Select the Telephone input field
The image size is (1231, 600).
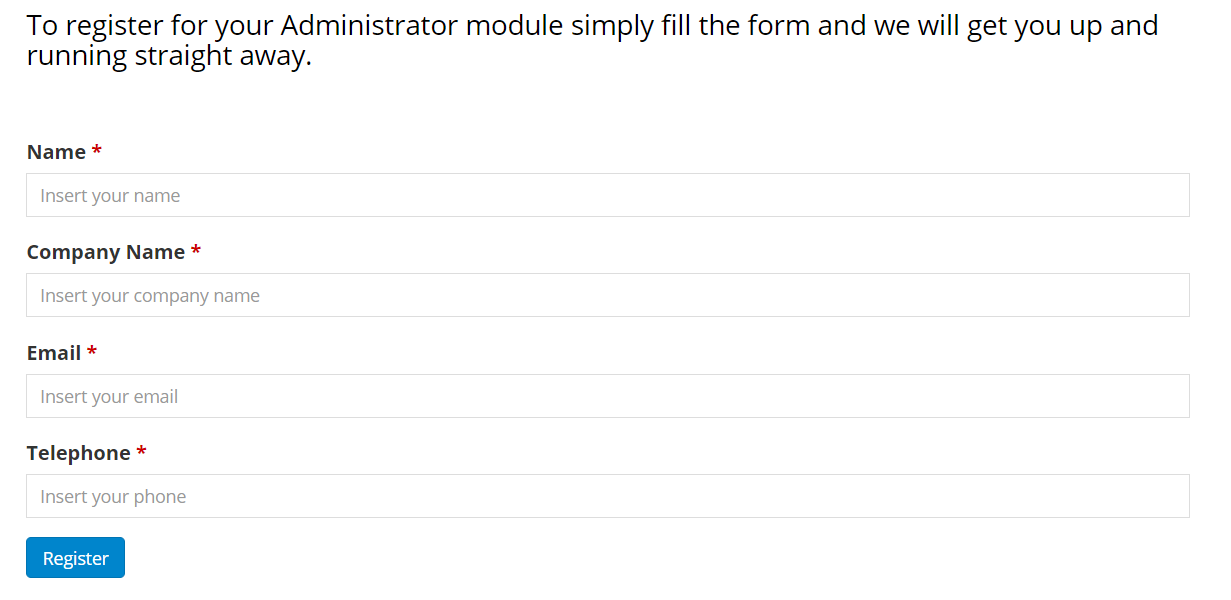[x=608, y=496]
